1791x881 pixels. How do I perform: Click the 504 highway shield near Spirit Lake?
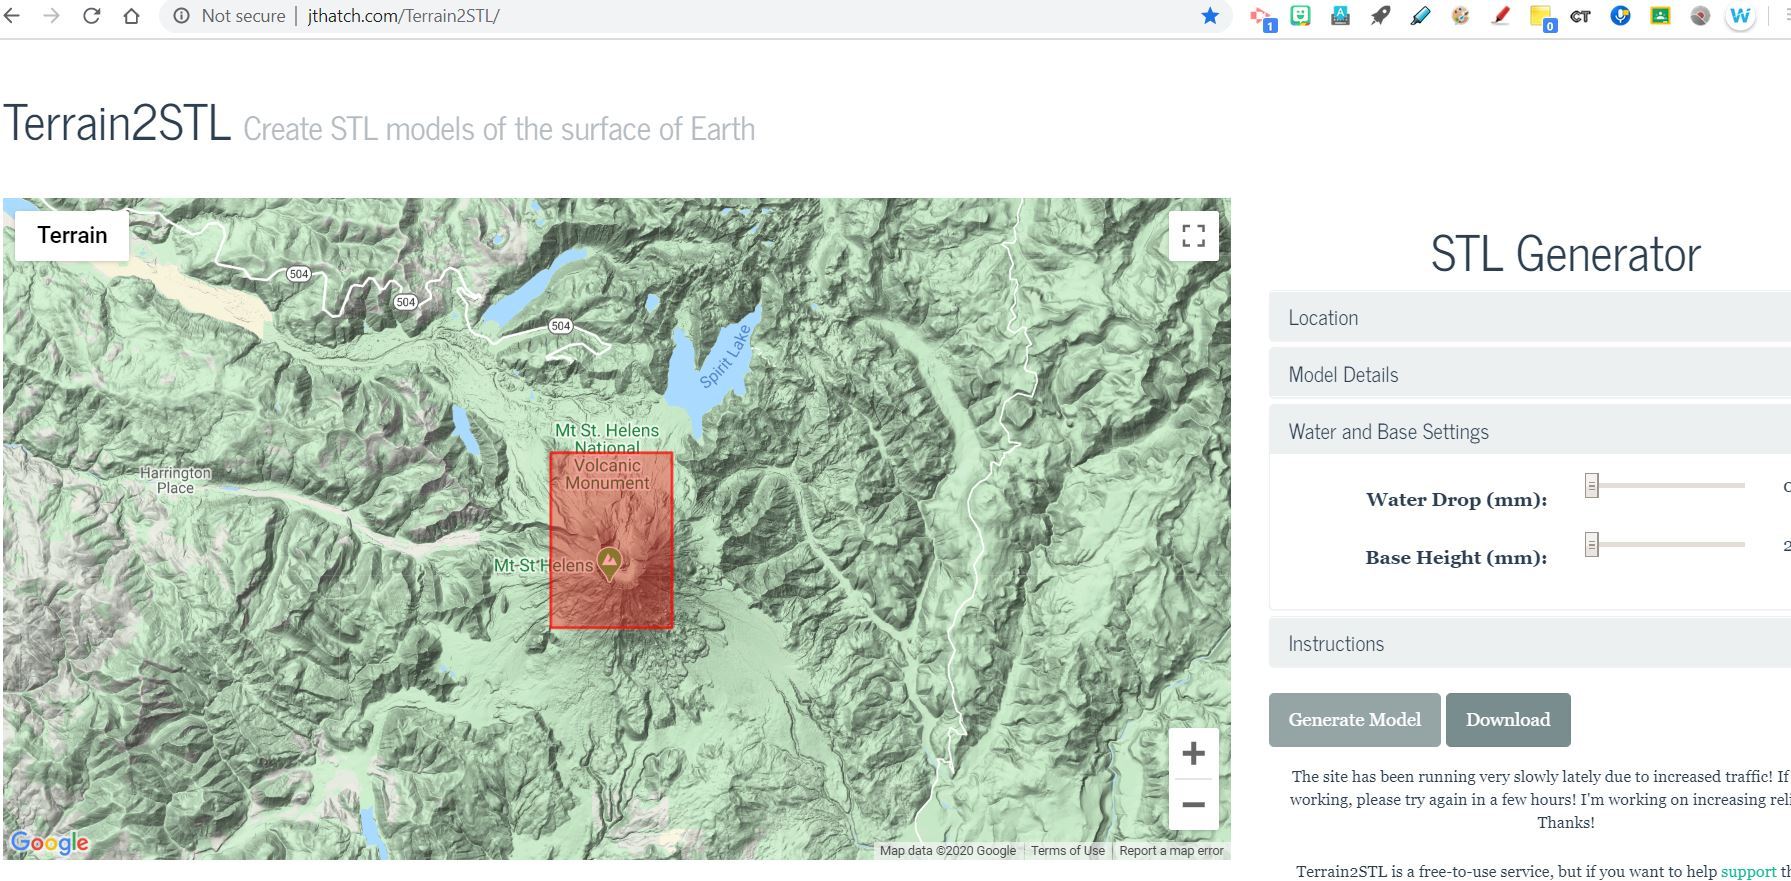(560, 326)
